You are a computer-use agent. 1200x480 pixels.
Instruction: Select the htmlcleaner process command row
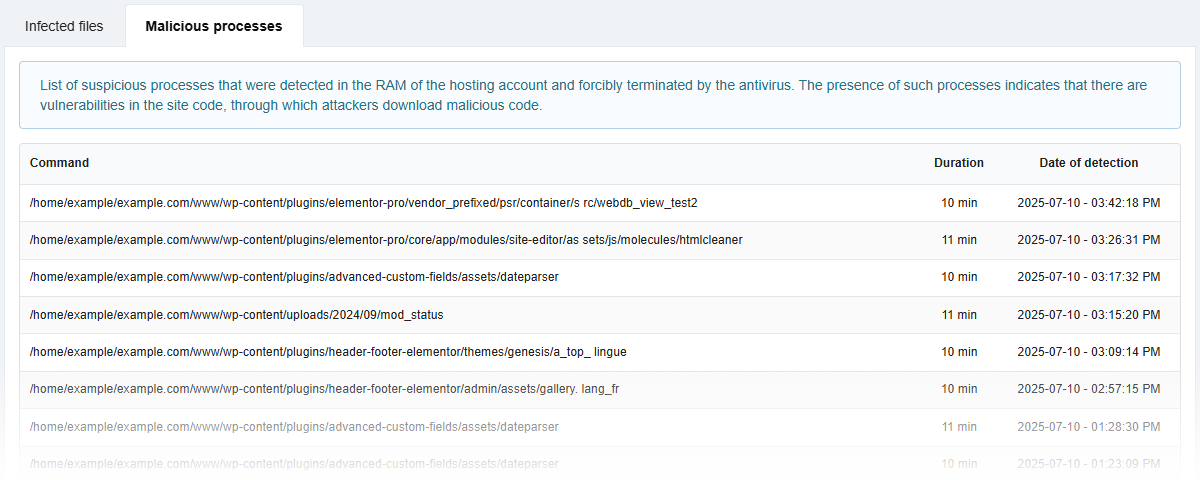click(386, 240)
